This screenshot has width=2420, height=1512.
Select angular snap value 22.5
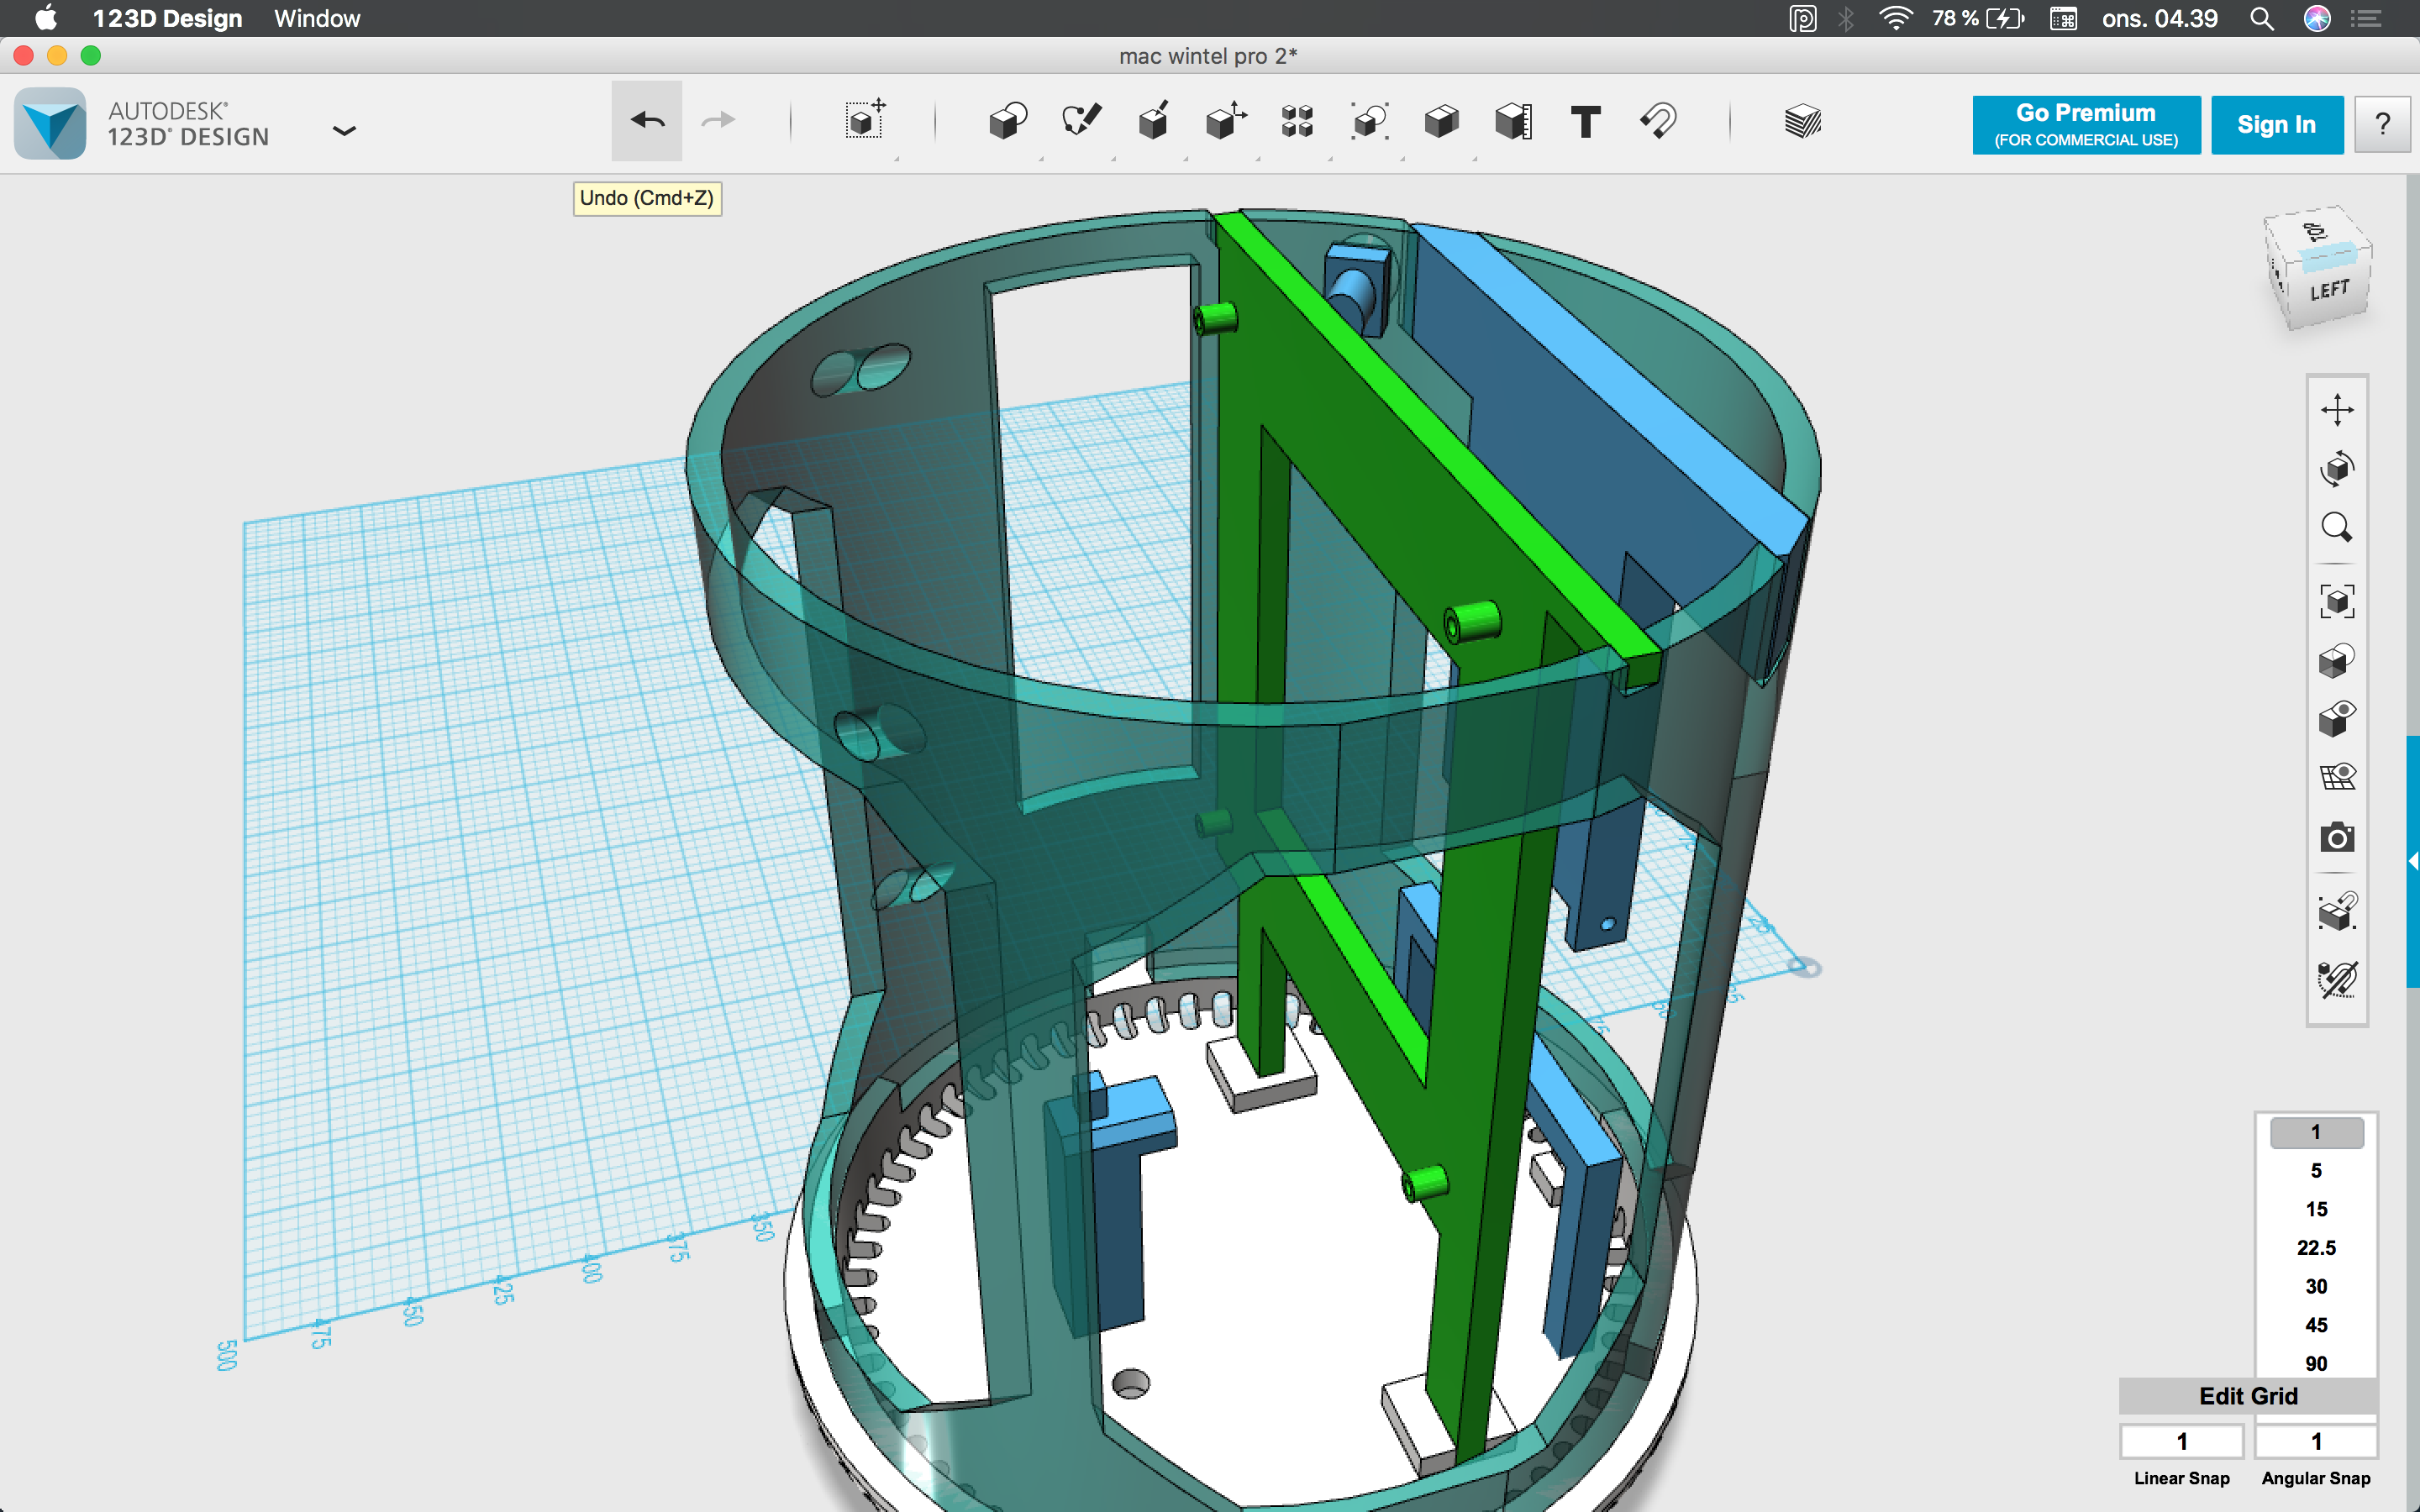(x=2316, y=1248)
